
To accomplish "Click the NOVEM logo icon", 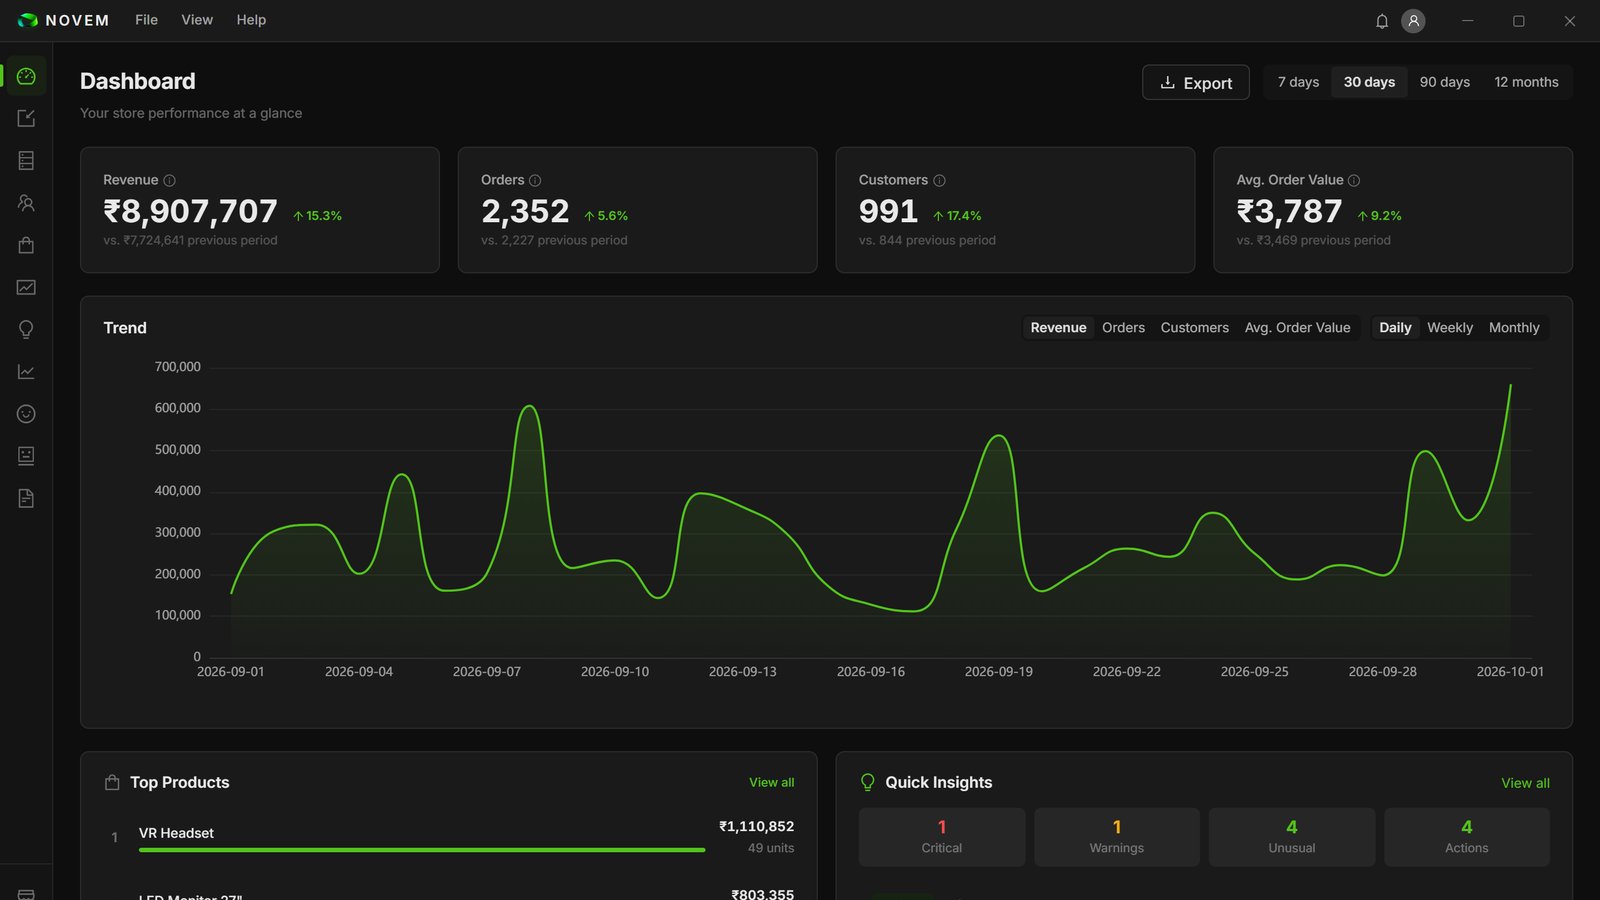I will coord(28,20).
